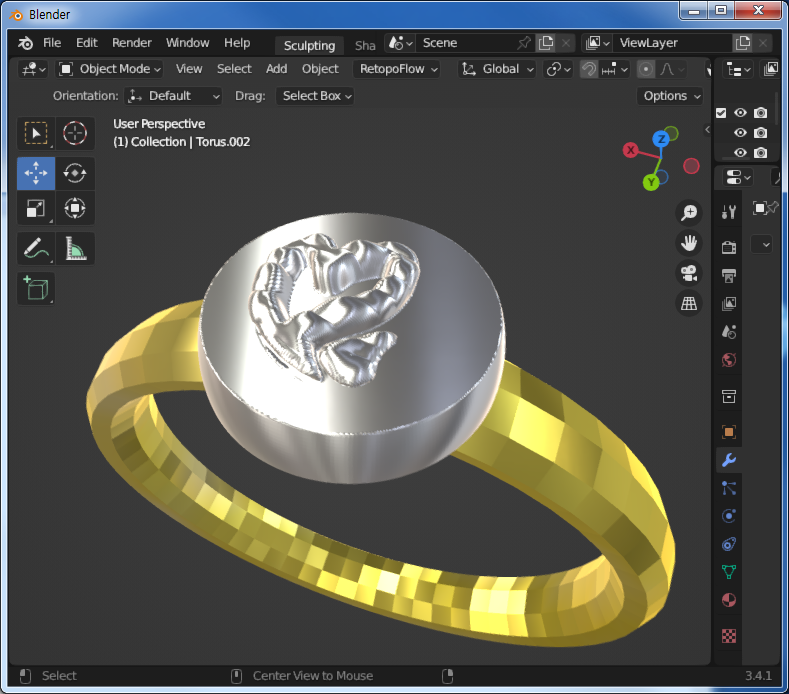Open the Modifiers wrench tab
Viewport: 789px width, 694px height.
click(x=729, y=460)
